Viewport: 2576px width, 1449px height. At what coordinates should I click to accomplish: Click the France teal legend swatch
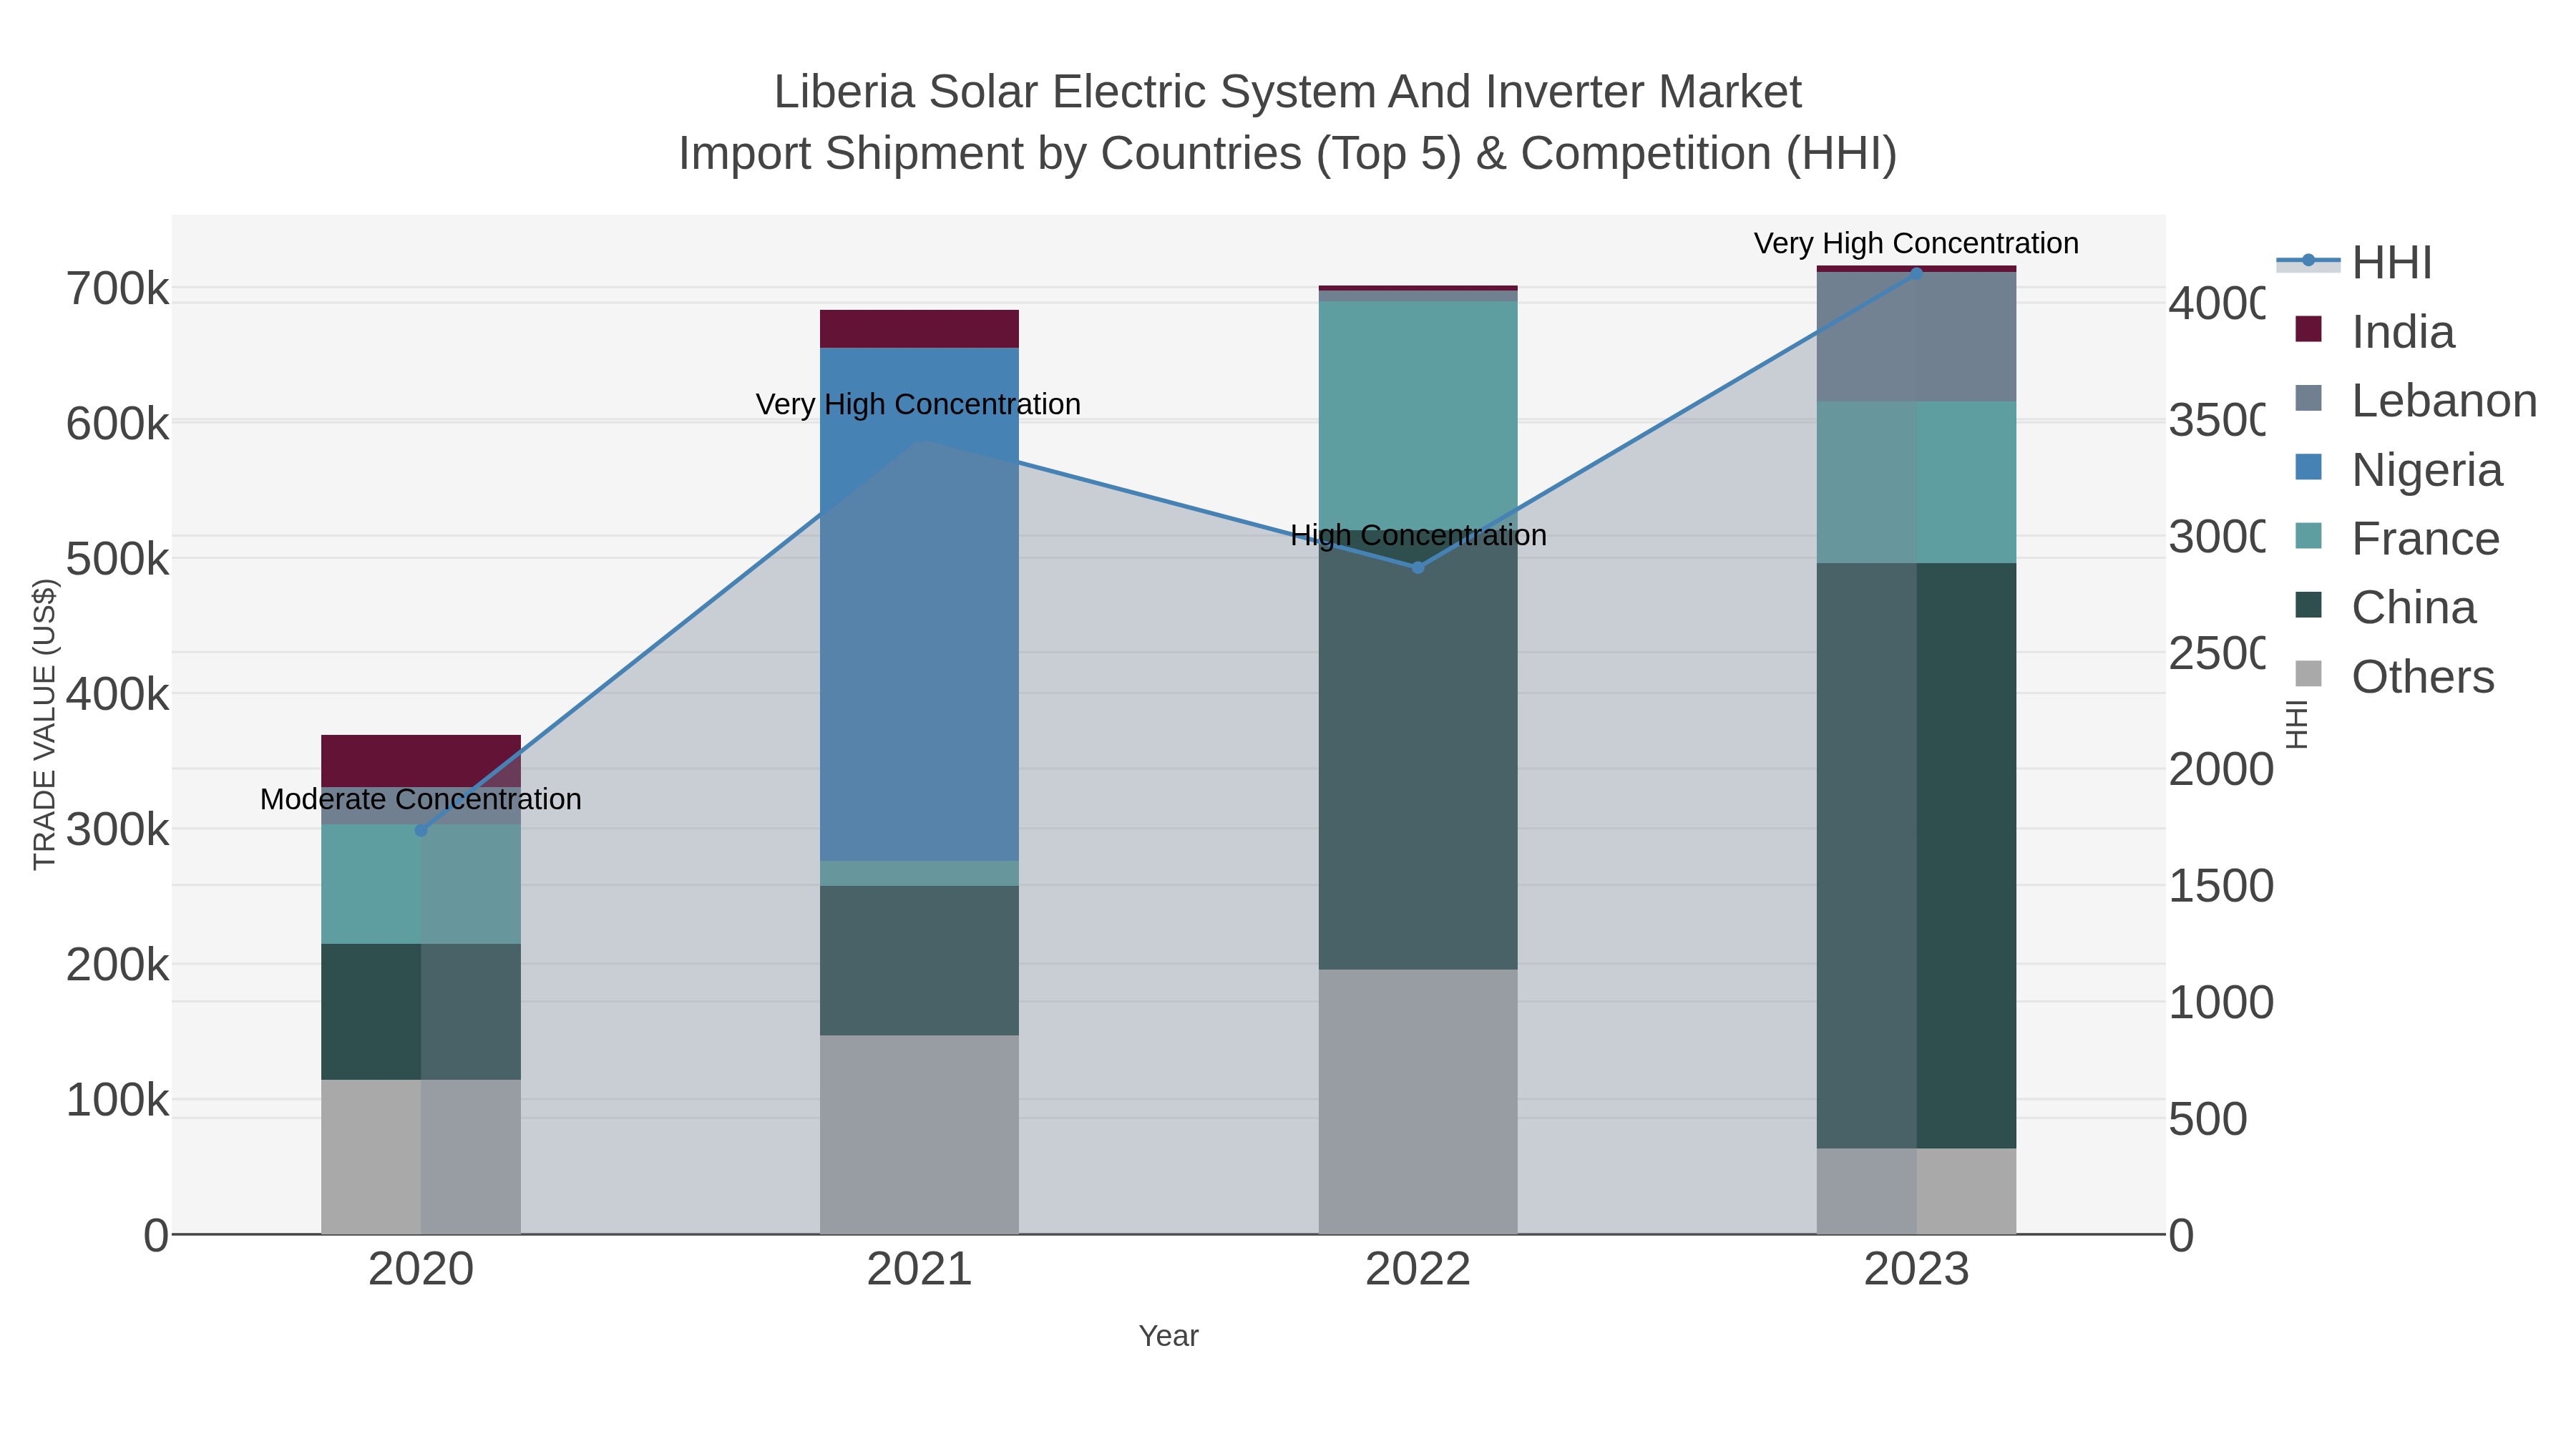coord(2308,536)
